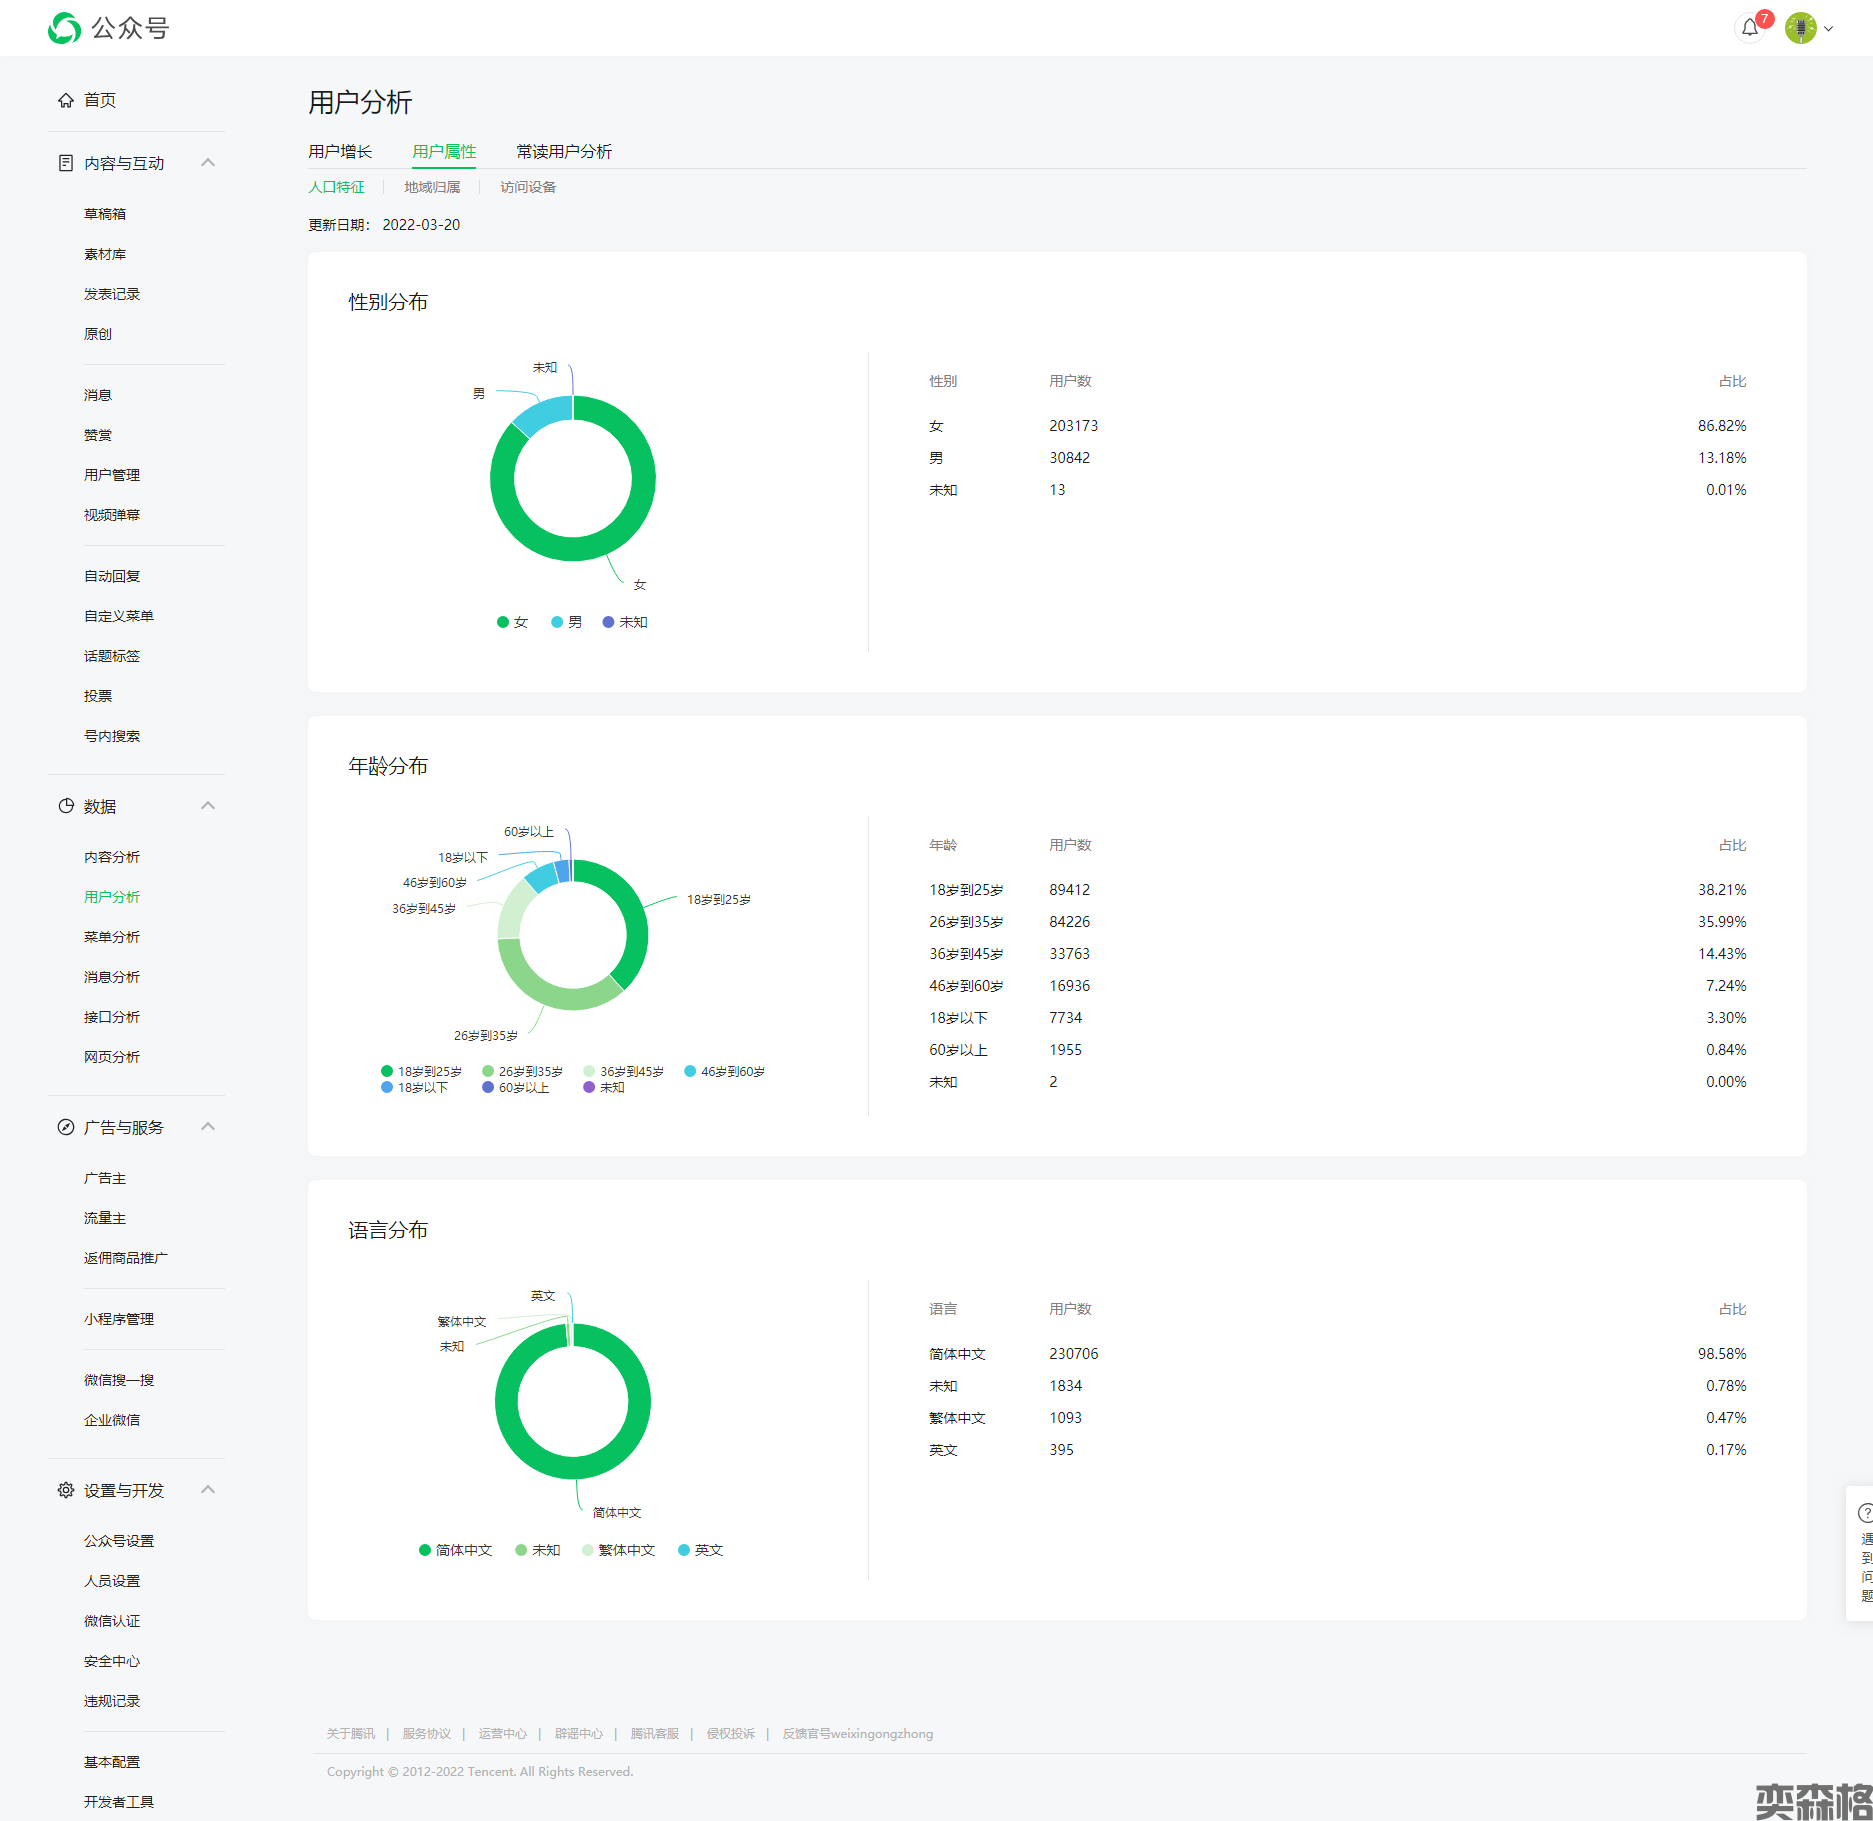Viewport: 1873px width, 1821px height.
Task: Open the notification bell
Action: pos(1749,28)
